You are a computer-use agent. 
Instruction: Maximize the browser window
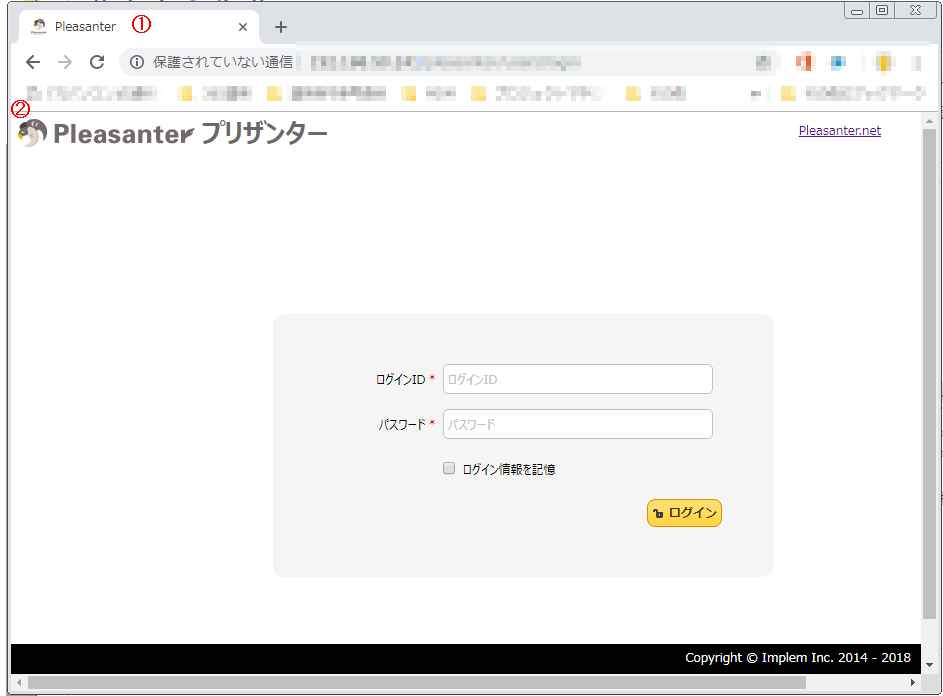882,11
